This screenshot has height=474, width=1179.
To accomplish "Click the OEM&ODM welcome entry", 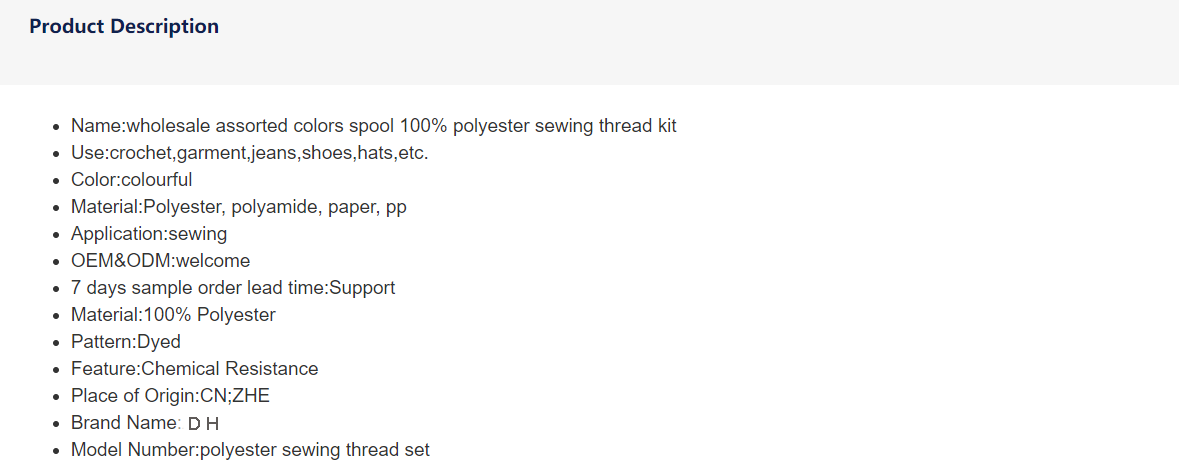I will coord(160,261).
